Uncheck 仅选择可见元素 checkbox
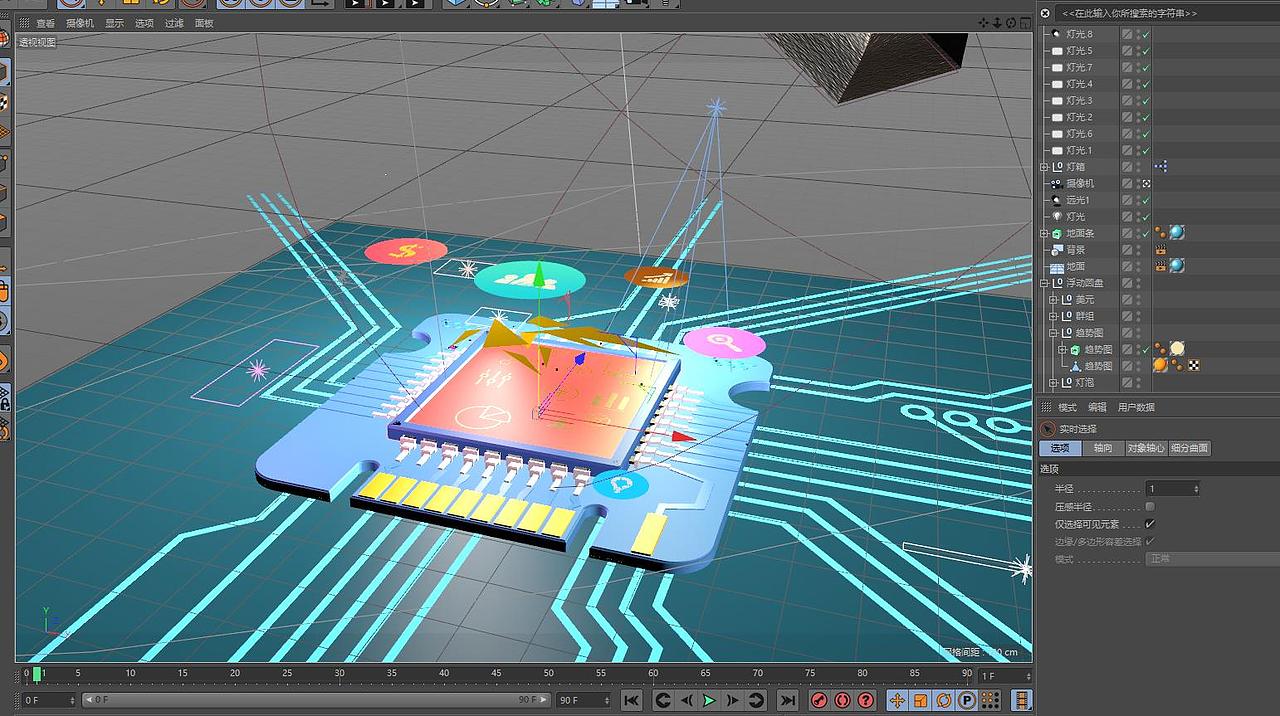1280x716 pixels. [x=1150, y=524]
